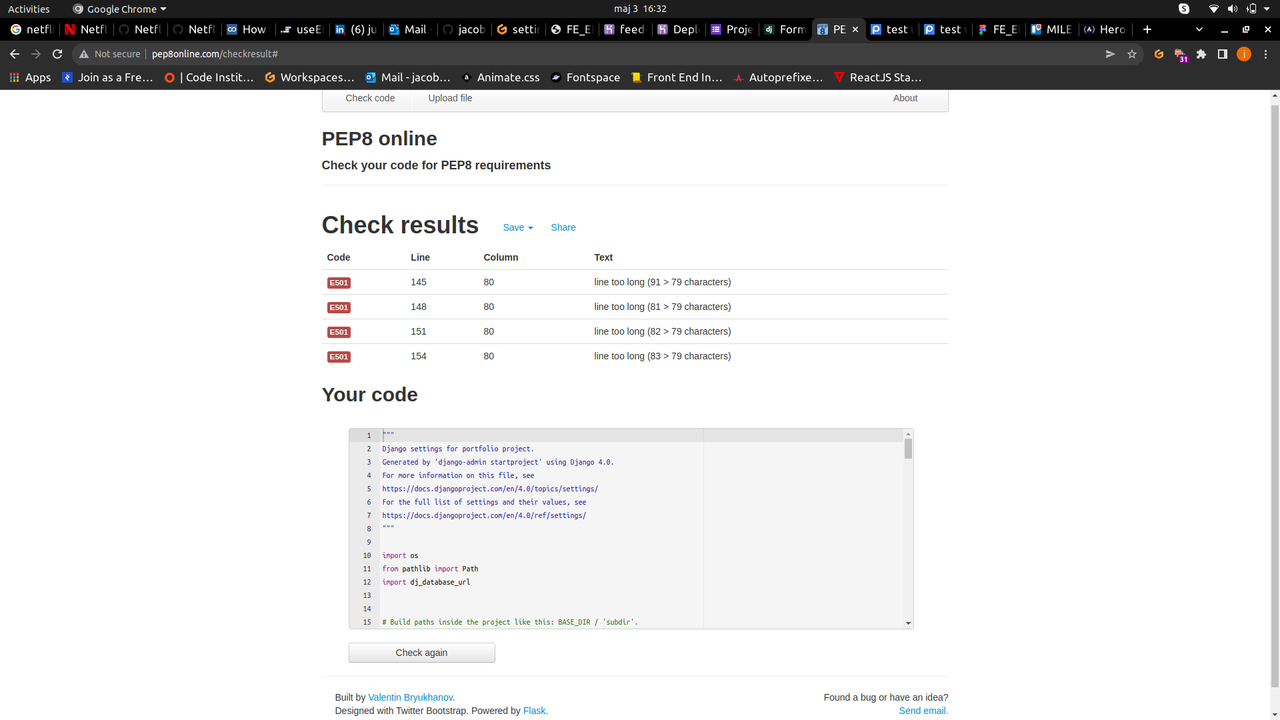Image resolution: width=1280 pixels, height=720 pixels.
Task: Select the 'Upload file' navigation item
Action: pos(450,98)
